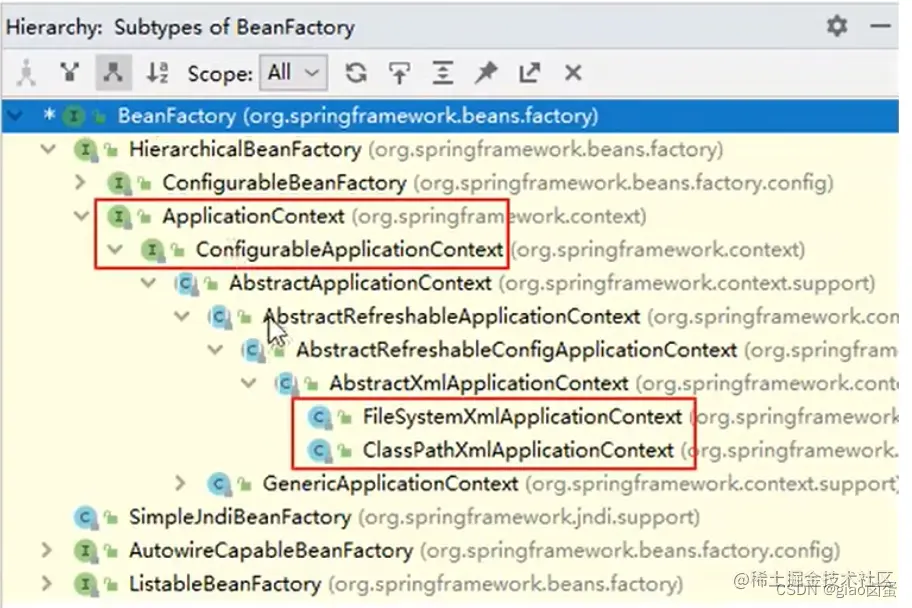Screen dimensions: 912x608
Task: Collapse the AbstractApplicationContext node
Action: click(x=148, y=283)
